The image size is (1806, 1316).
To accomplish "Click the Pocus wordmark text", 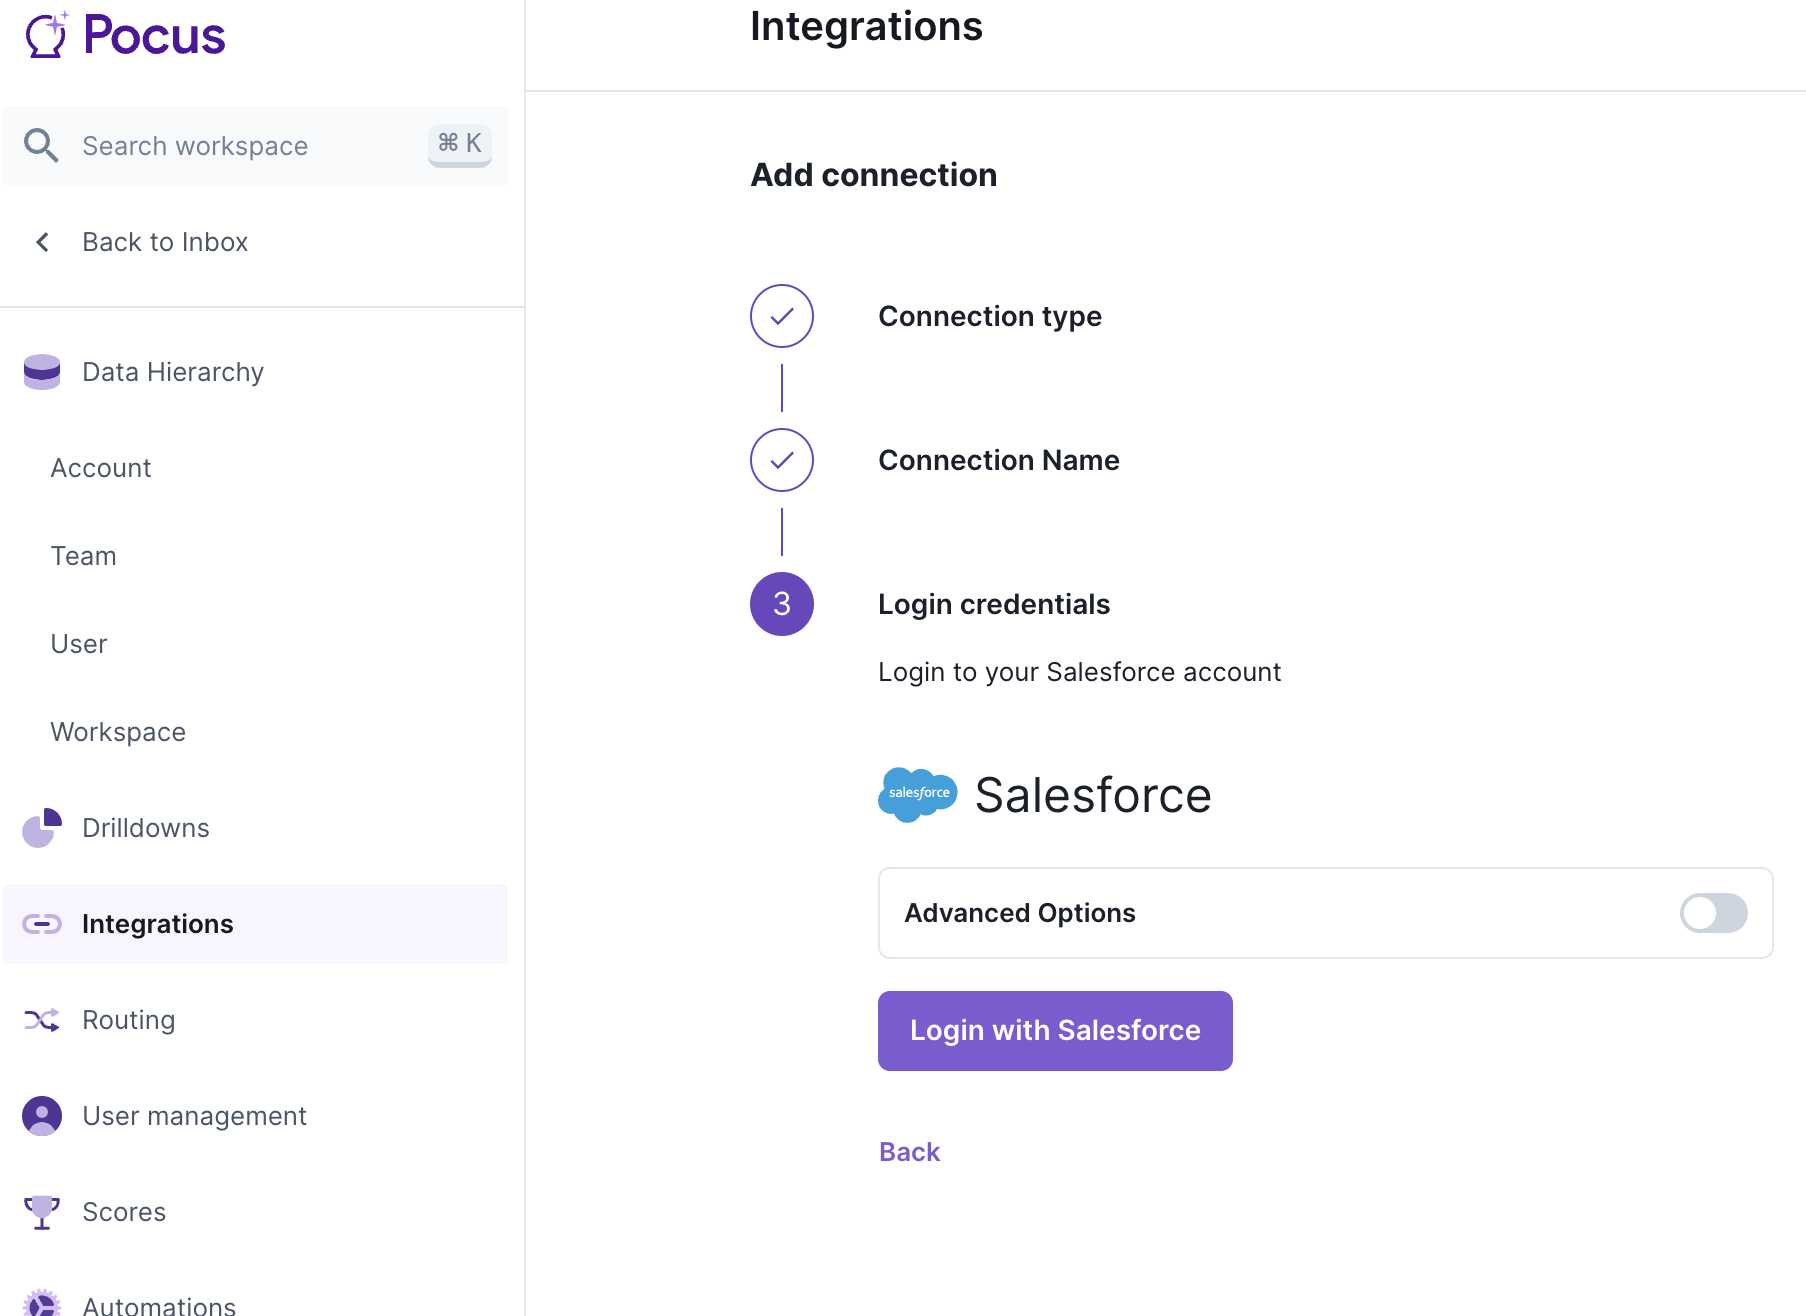I will (x=154, y=35).
